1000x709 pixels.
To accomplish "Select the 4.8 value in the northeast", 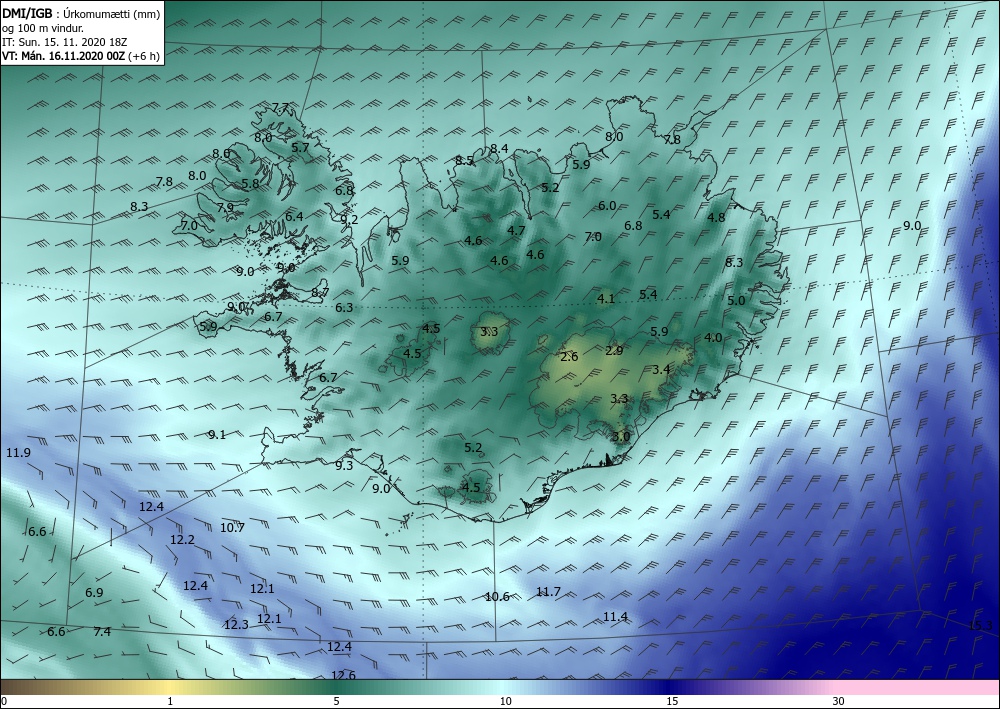I will (x=716, y=217).
